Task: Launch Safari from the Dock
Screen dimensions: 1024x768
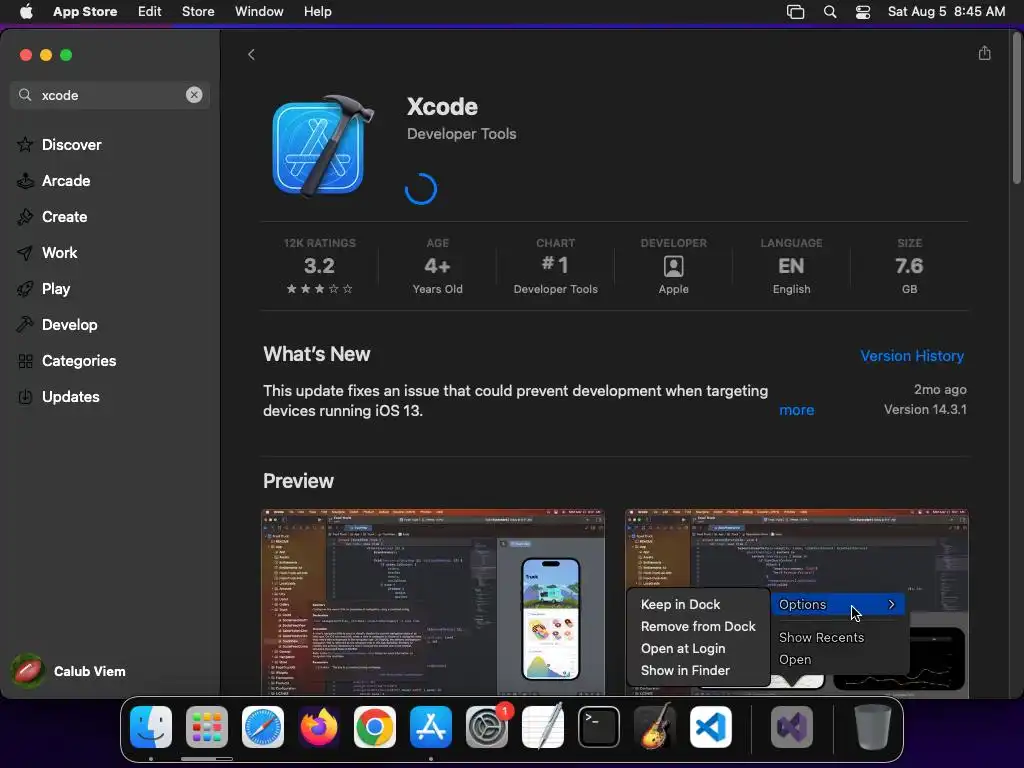Action: [x=263, y=727]
